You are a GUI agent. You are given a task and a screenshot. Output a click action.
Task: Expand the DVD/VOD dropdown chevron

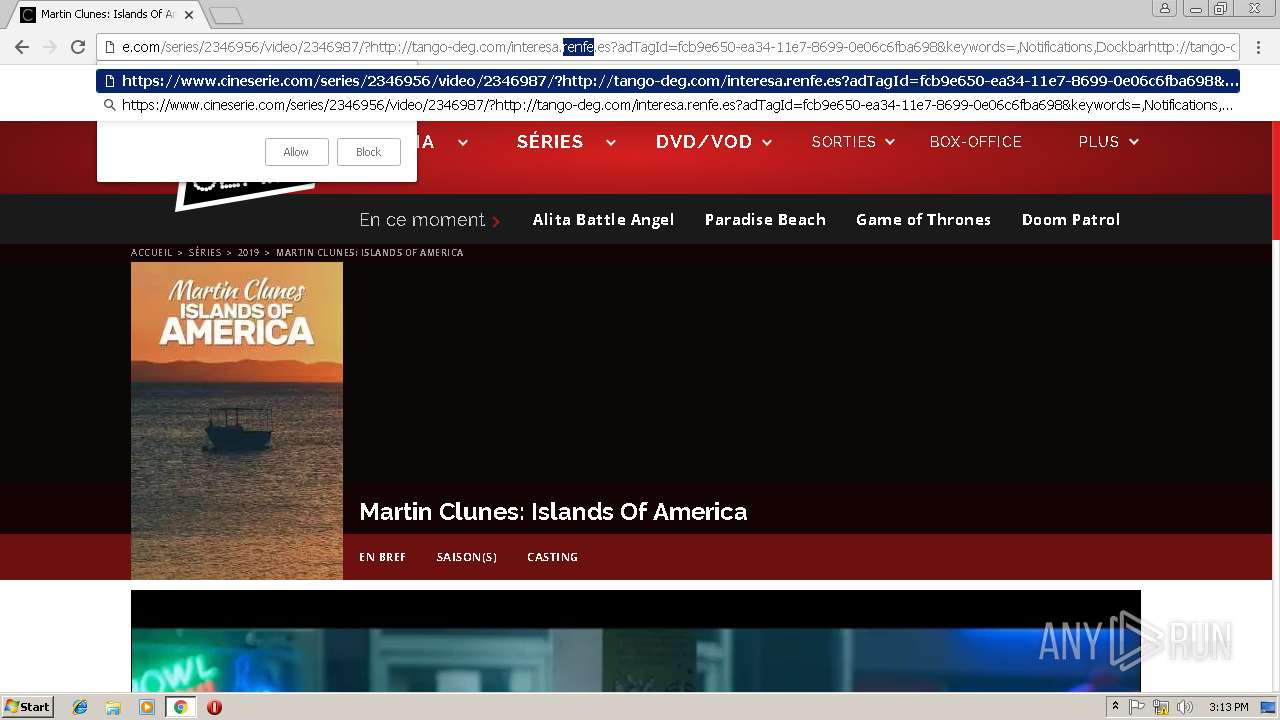point(767,143)
